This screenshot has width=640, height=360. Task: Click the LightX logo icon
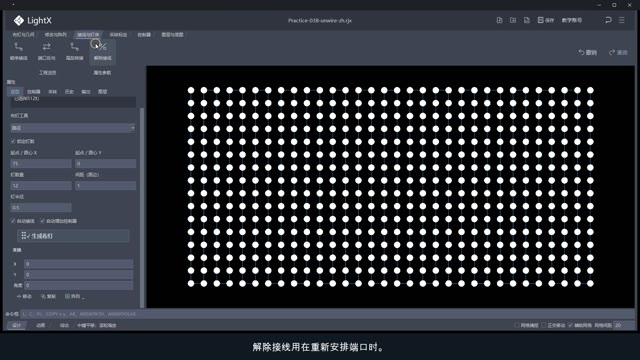[19, 20]
